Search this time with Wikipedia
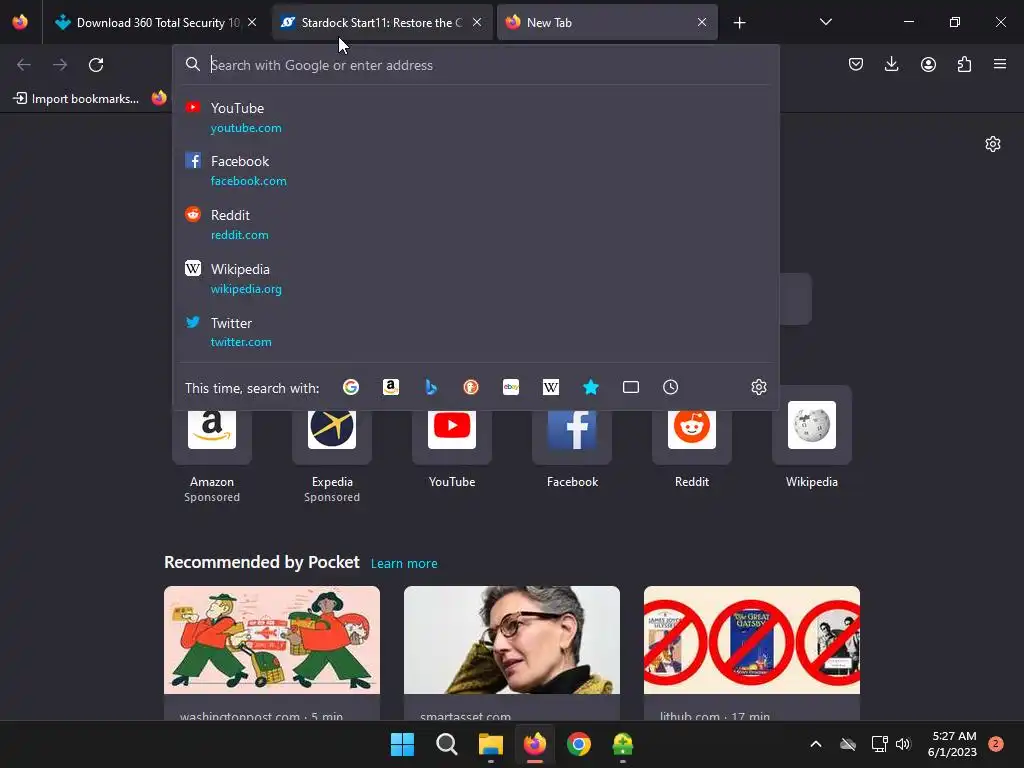 pyautogui.click(x=551, y=387)
